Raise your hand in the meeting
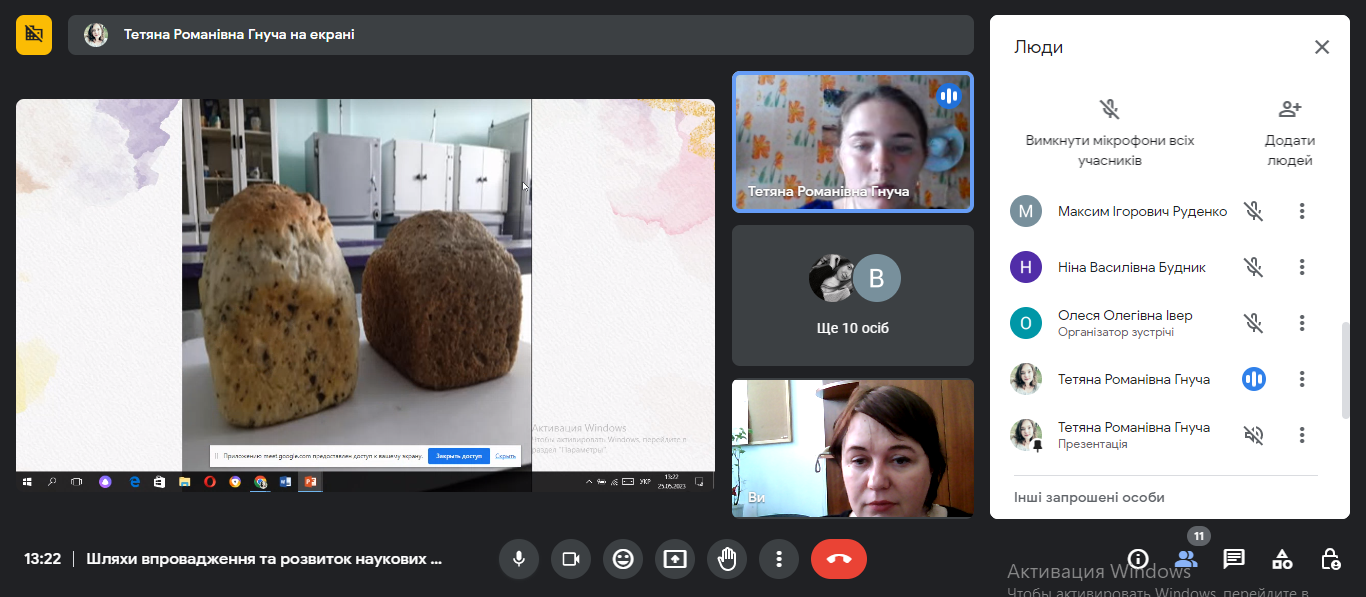The height and width of the screenshot is (597, 1366). 727,559
